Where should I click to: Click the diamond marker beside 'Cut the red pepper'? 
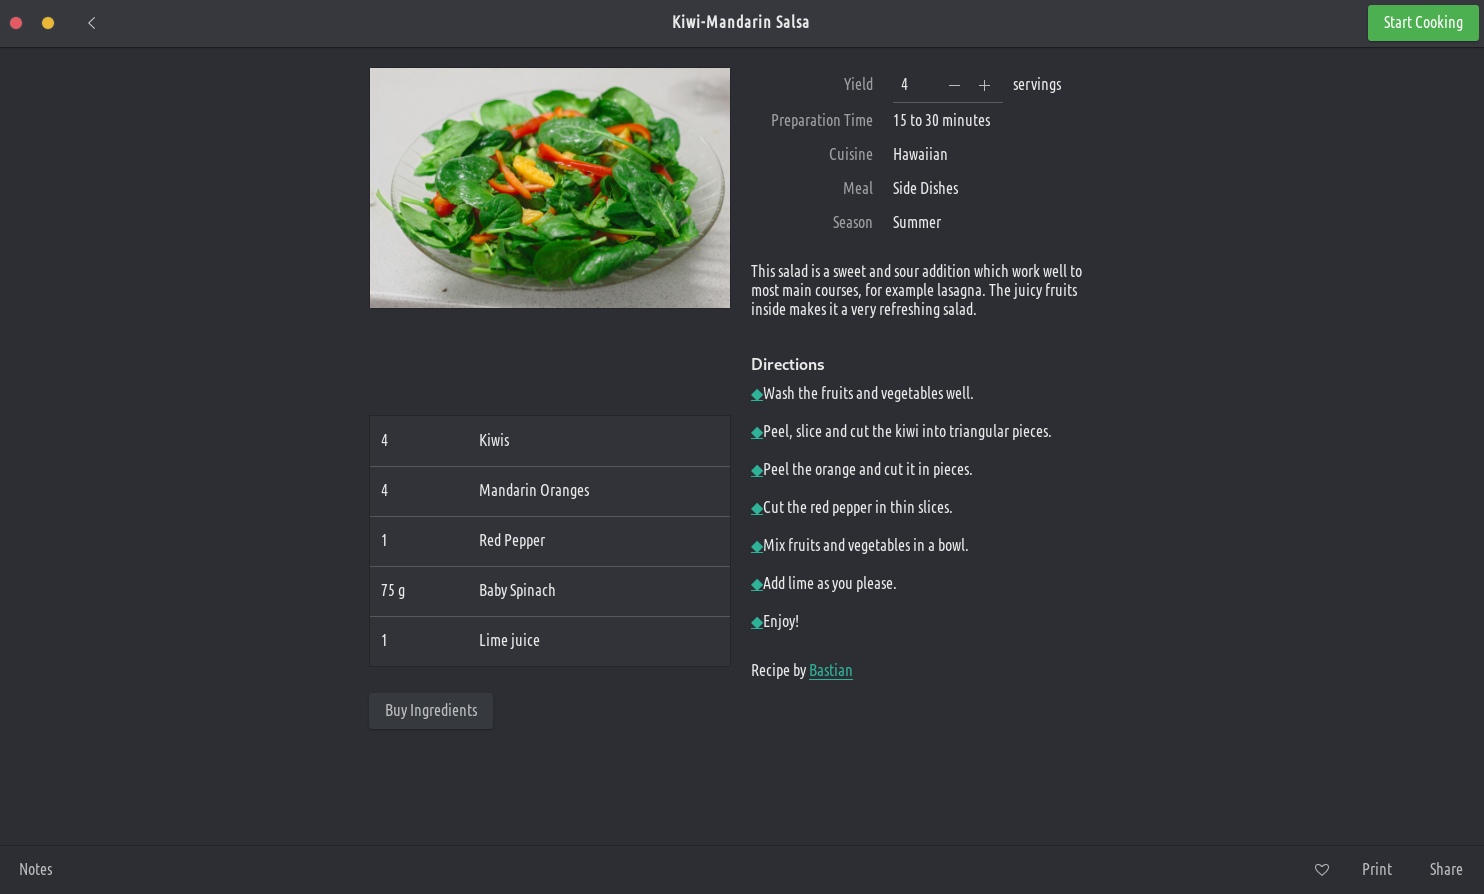(757, 509)
